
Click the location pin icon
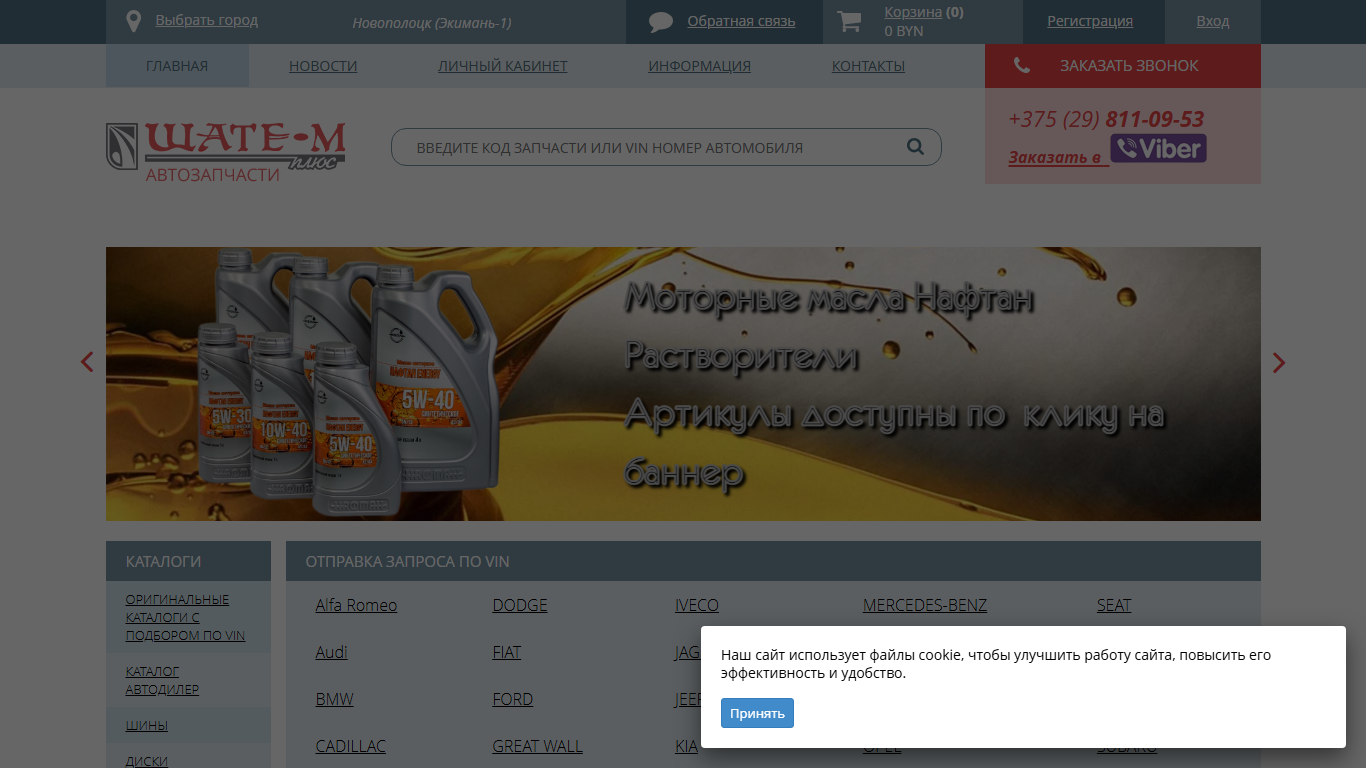(x=134, y=21)
